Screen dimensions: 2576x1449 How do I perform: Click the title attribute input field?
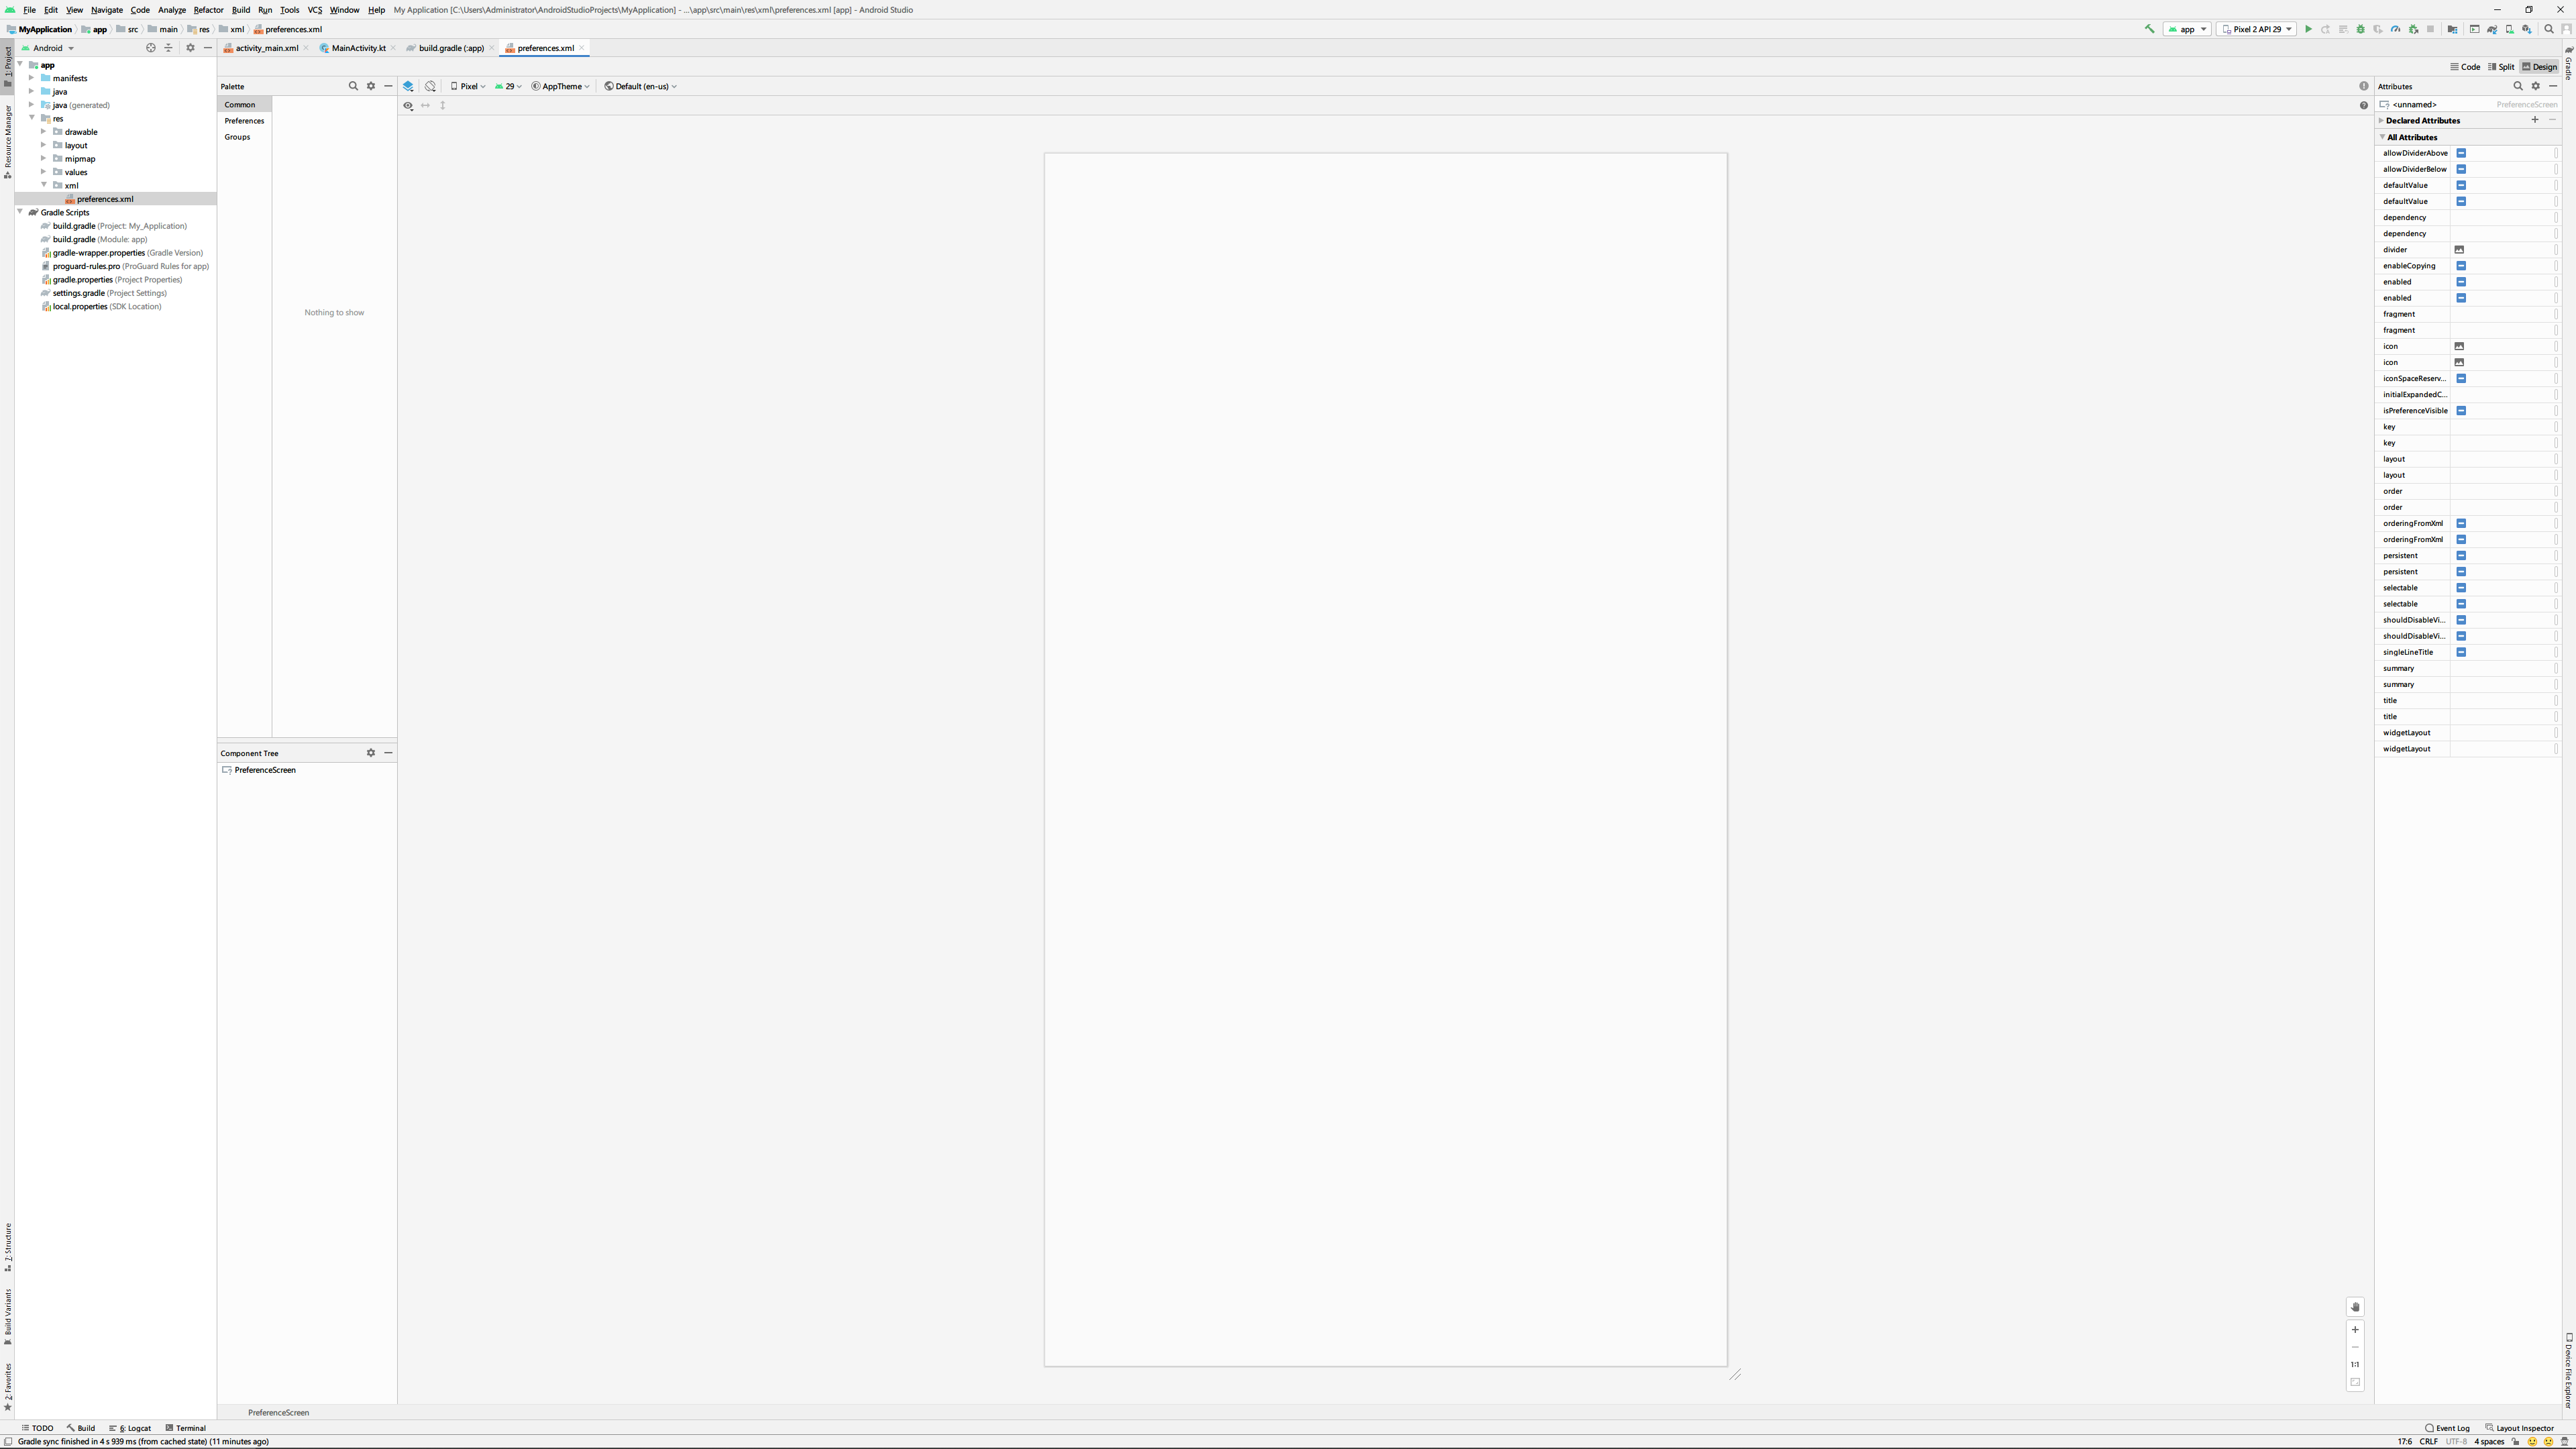pyautogui.click(x=2501, y=701)
